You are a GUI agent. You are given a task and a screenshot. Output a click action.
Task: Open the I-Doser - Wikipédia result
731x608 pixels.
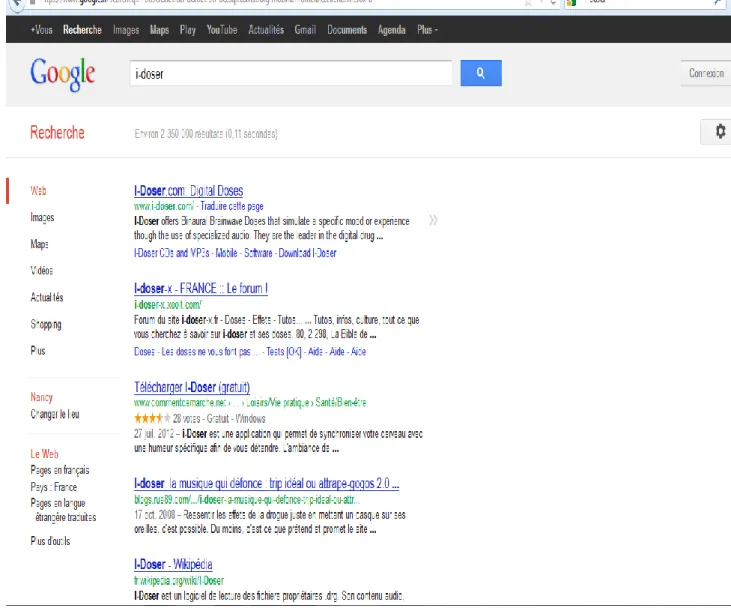173,564
